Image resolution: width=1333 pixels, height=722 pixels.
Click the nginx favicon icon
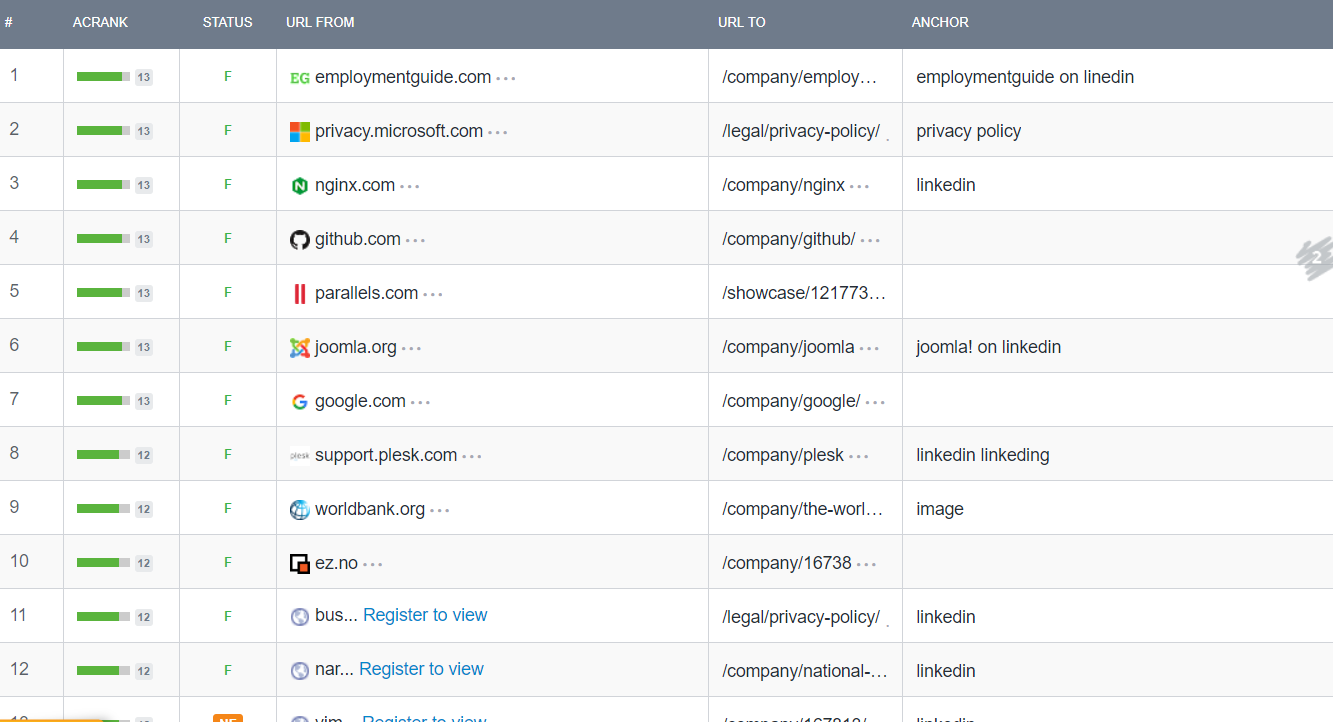[300, 185]
